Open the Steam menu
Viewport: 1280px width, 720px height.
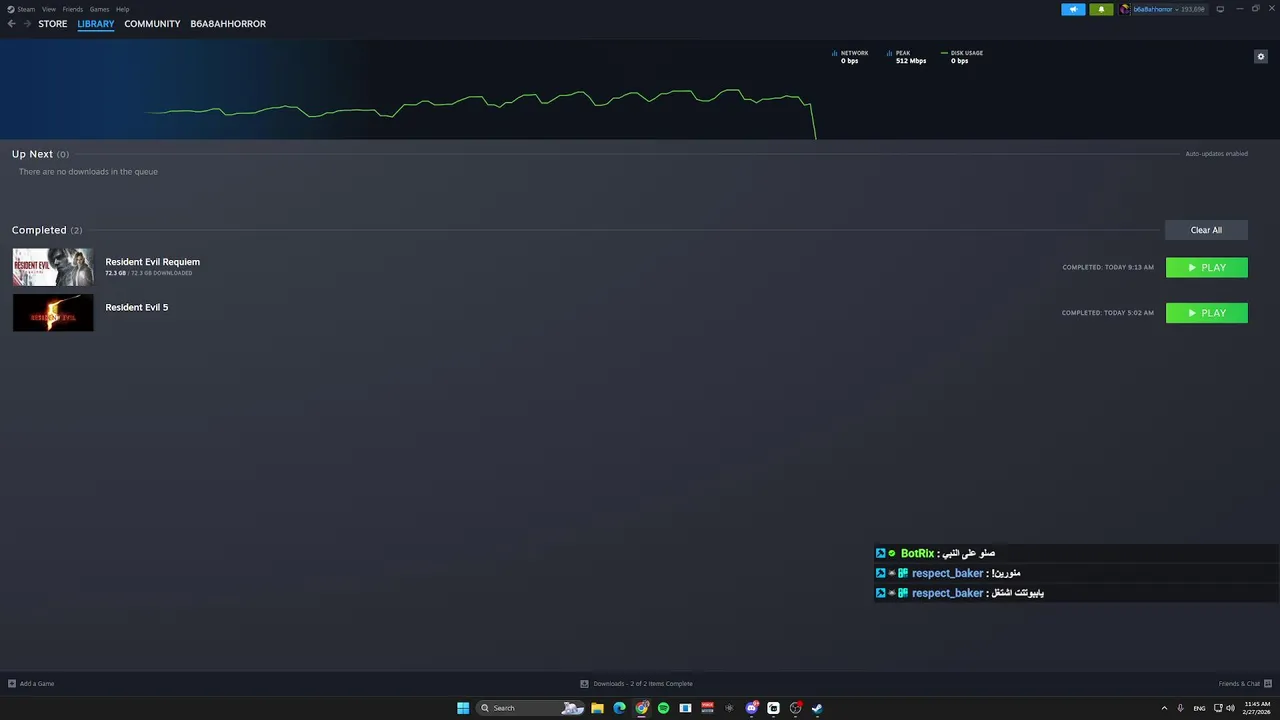point(22,9)
